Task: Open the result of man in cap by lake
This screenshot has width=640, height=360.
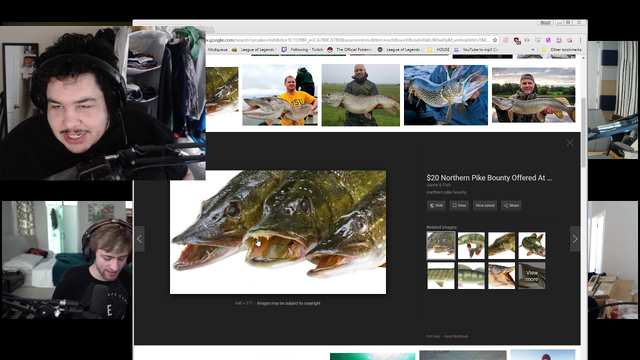Action: tap(533, 95)
